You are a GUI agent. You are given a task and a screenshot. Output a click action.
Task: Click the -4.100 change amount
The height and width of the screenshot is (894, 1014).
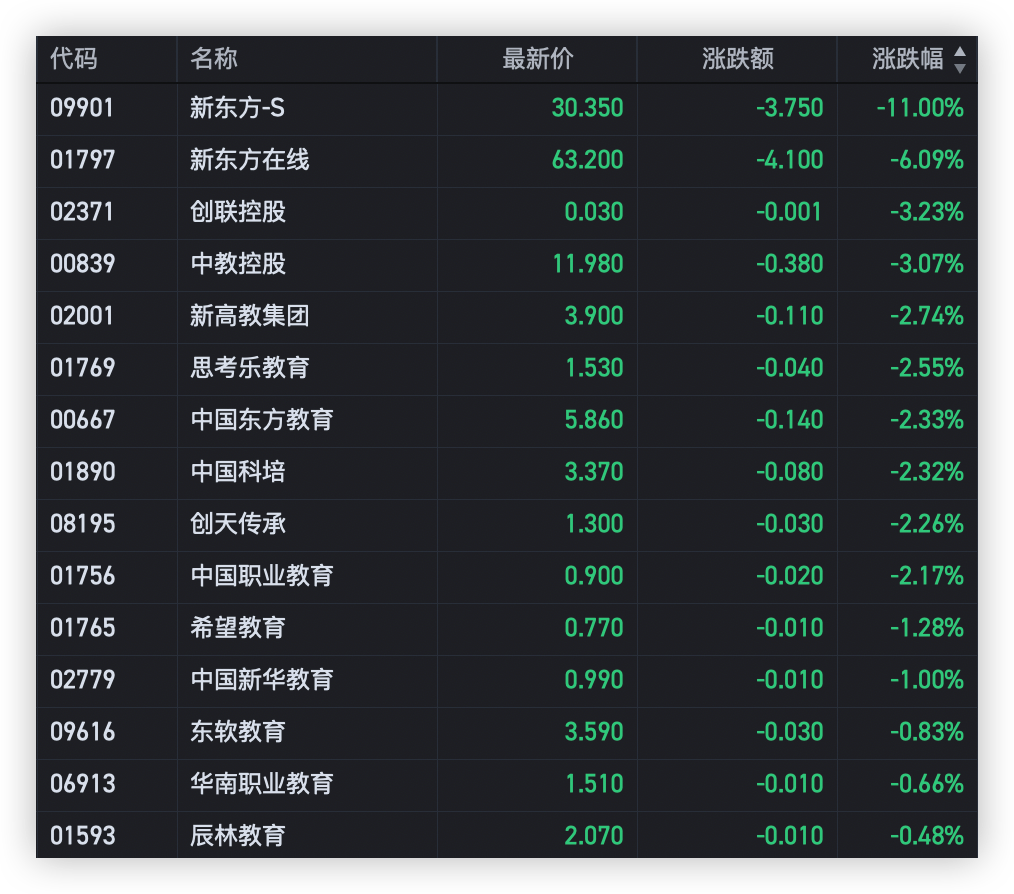click(790, 160)
